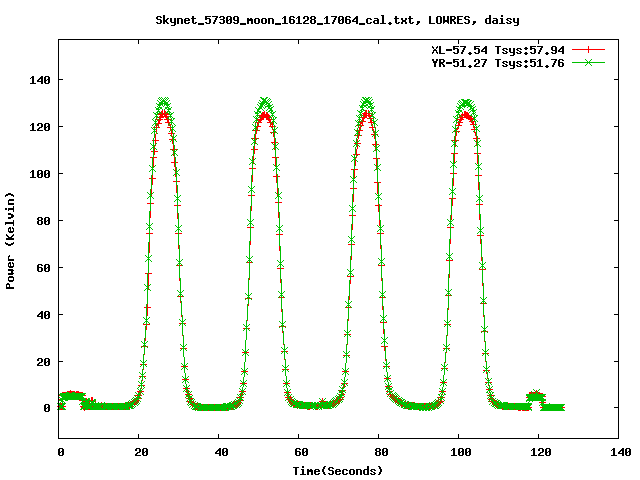Click the 140 tick label on x-axis

(x=620, y=452)
